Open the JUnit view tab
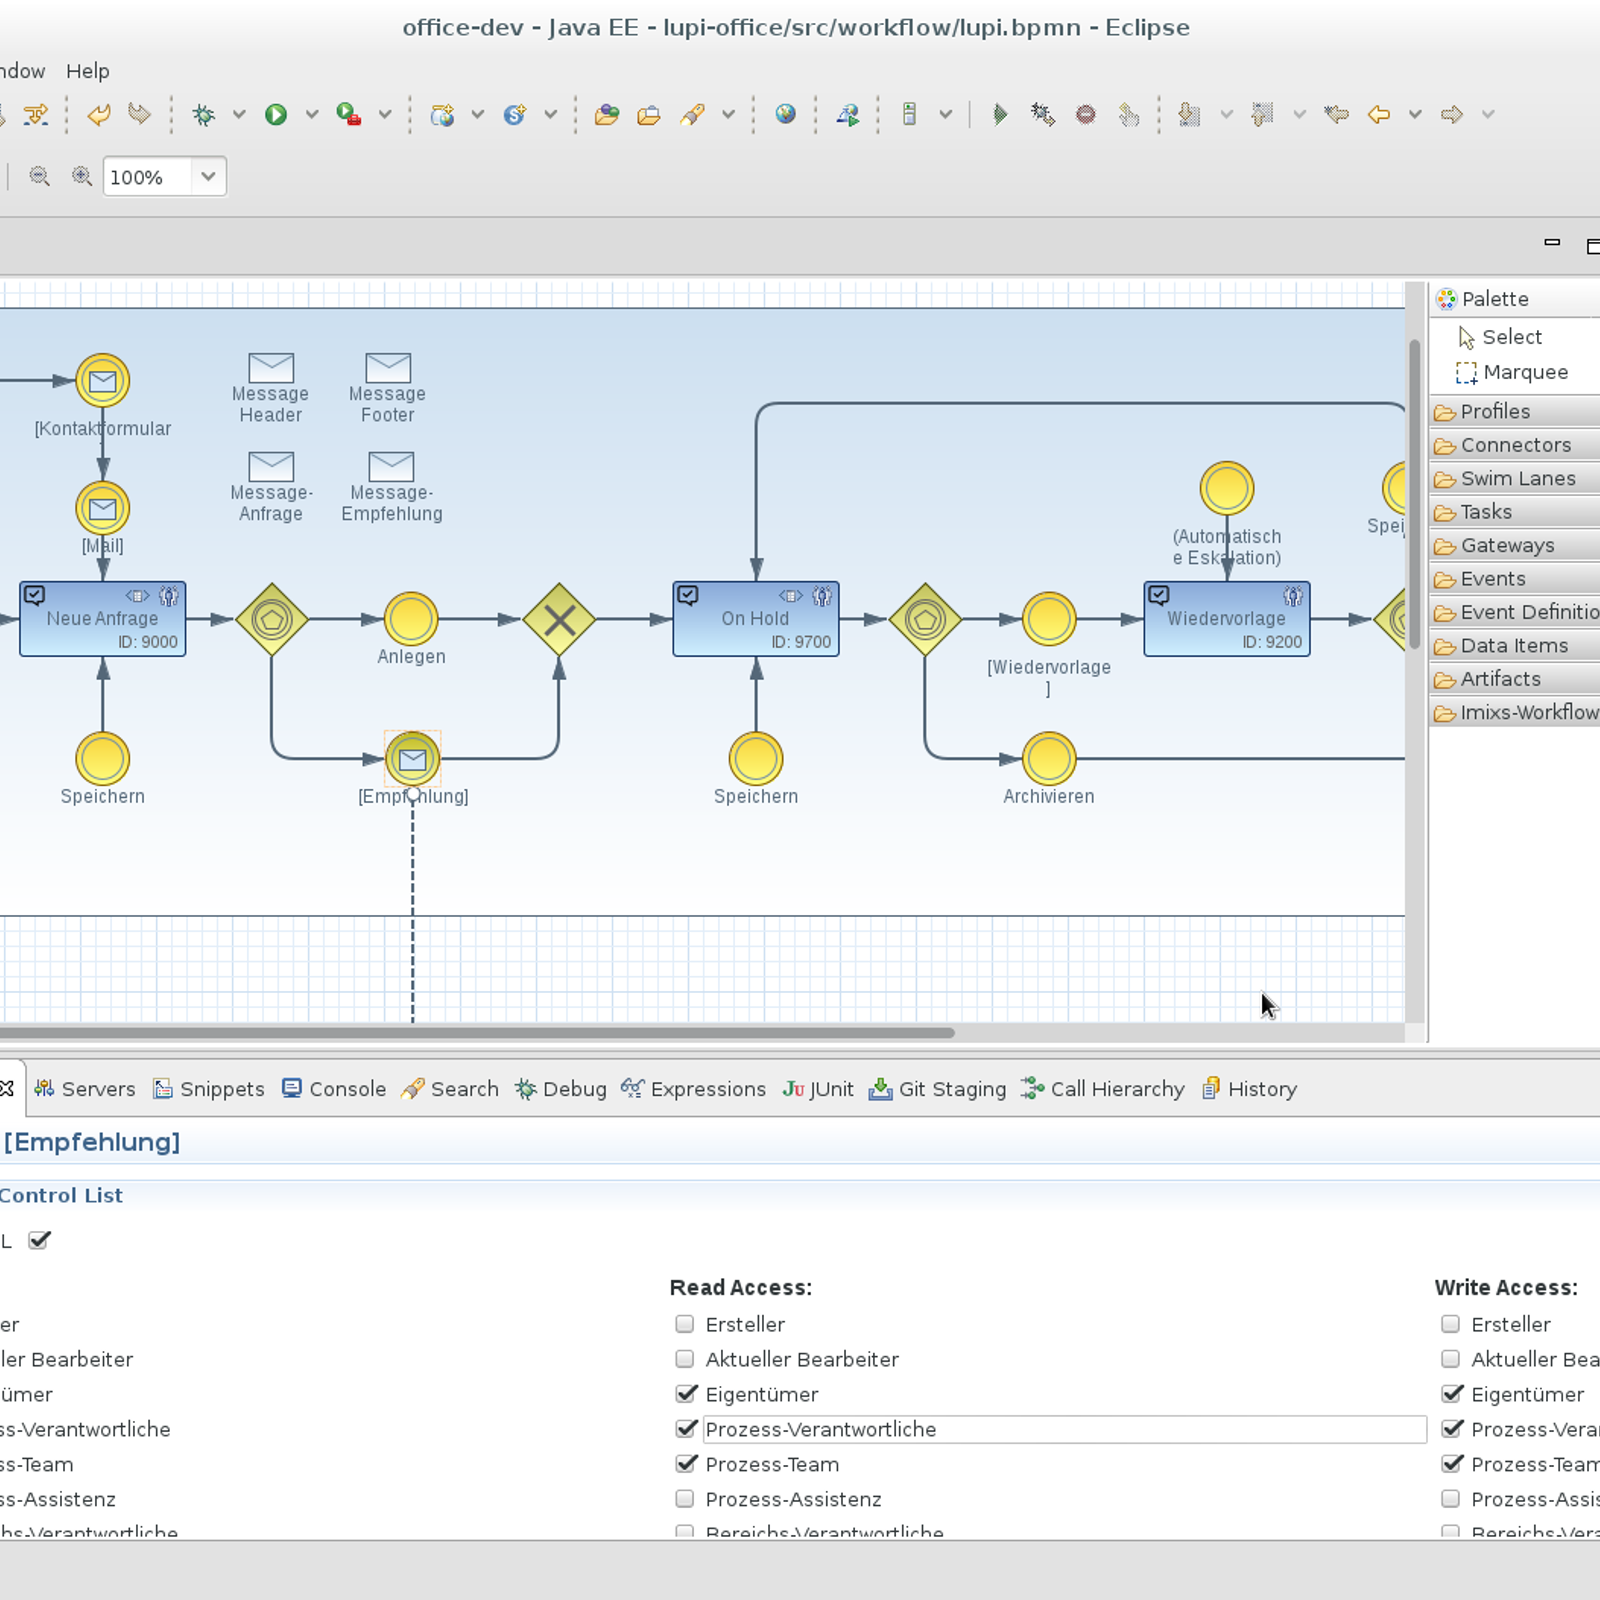Viewport: 1600px width, 1600px height. click(818, 1089)
